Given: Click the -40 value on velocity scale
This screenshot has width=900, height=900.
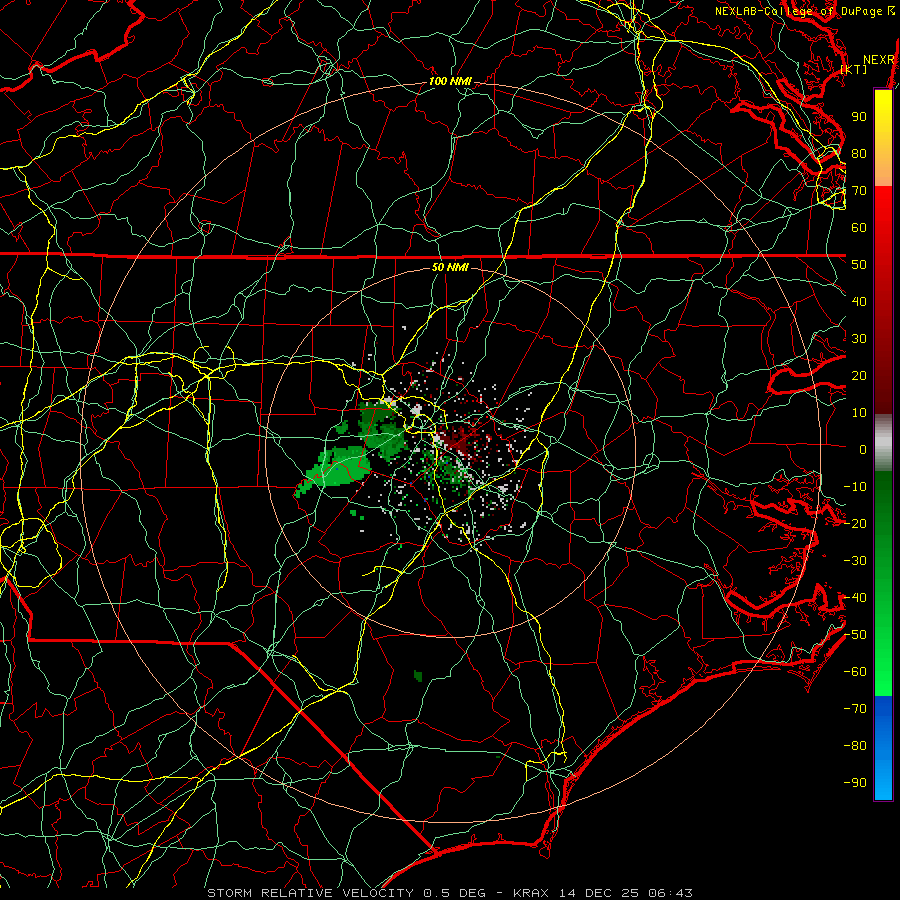Looking at the screenshot, I should [x=855, y=598].
